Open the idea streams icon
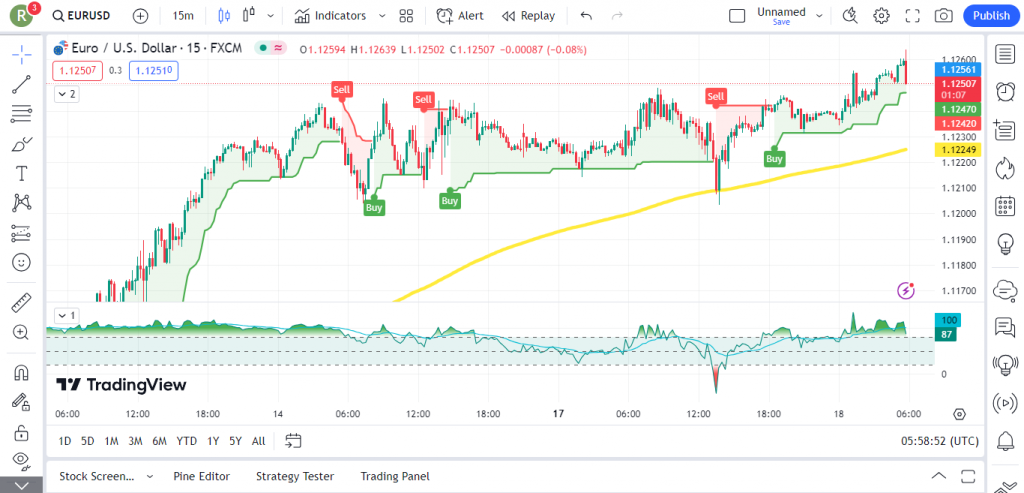The width and height of the screenshot is (1024, 493). pos(1004,364)
